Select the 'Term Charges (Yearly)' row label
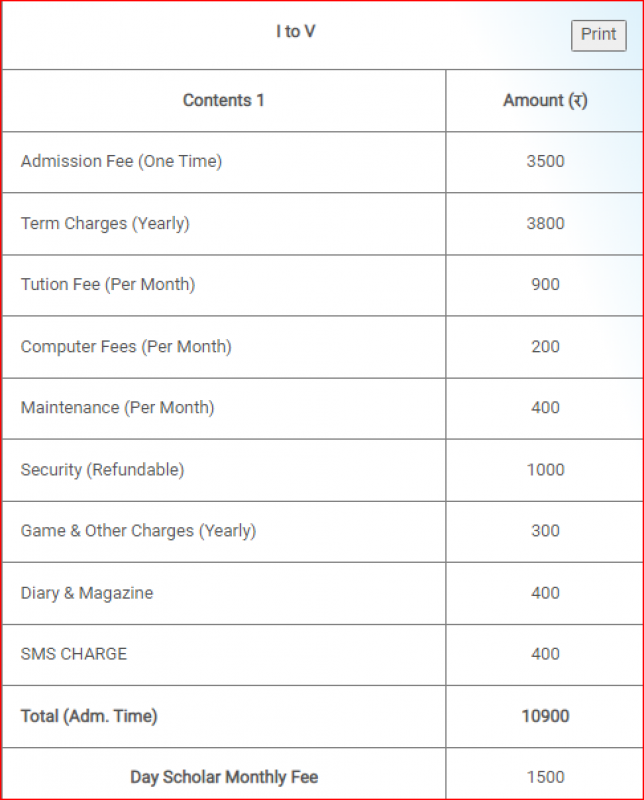The image size is (644, 800). 105,223
